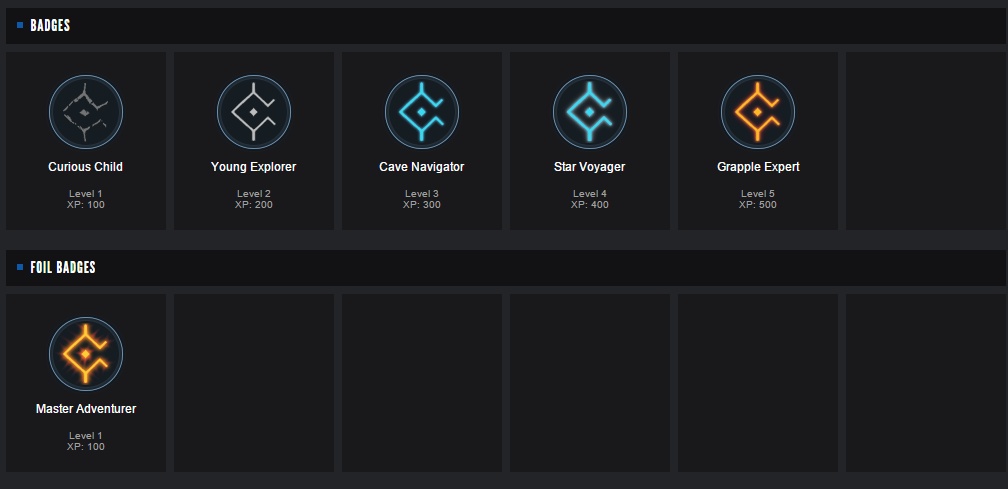
Task: Click the Master Adventurer badge title
Action: pos(86,409)
